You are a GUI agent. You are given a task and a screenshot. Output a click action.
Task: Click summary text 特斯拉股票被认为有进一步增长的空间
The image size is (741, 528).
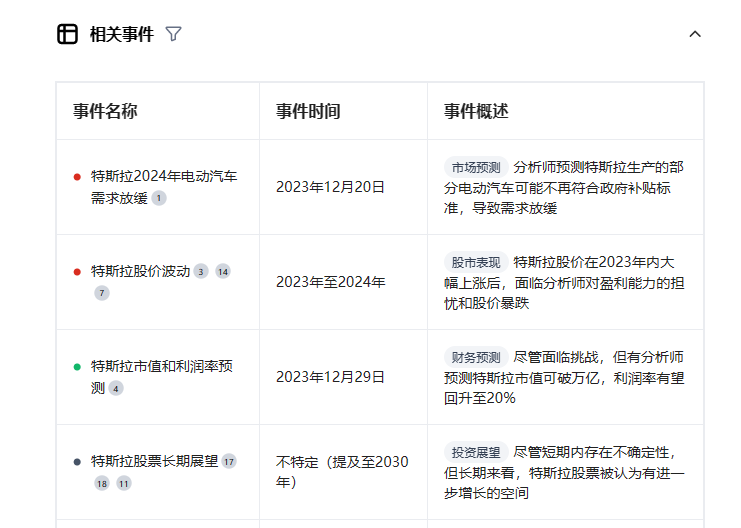[564, 483]
